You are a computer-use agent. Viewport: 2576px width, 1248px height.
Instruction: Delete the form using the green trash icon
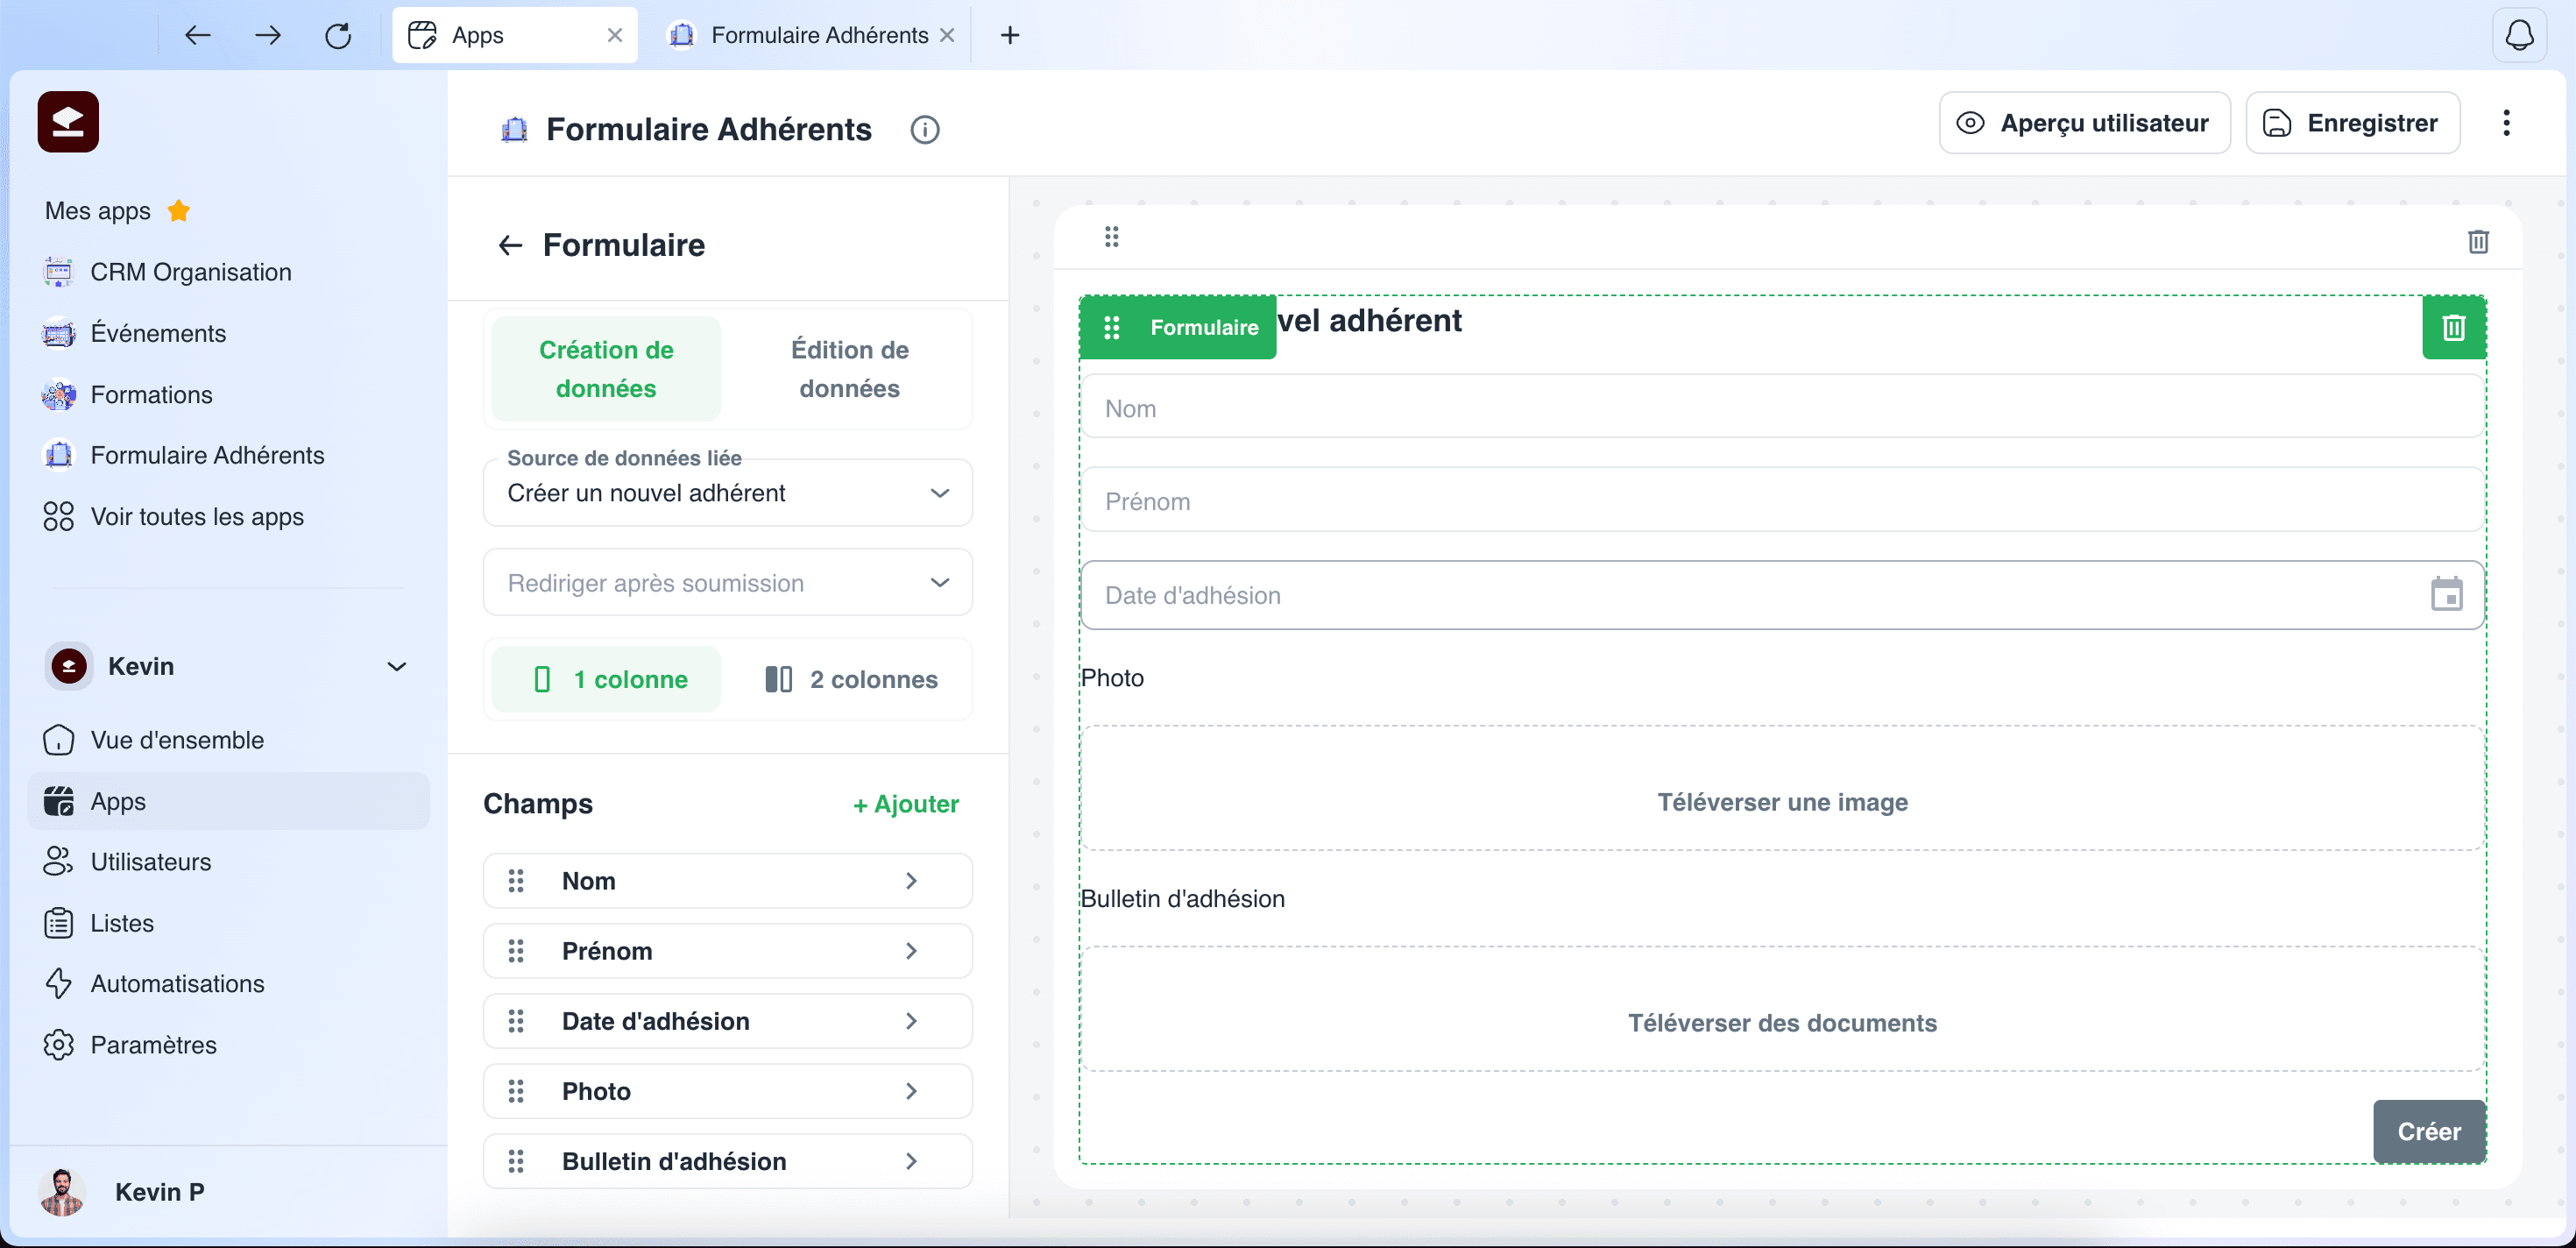click(x=2454, y=327)
